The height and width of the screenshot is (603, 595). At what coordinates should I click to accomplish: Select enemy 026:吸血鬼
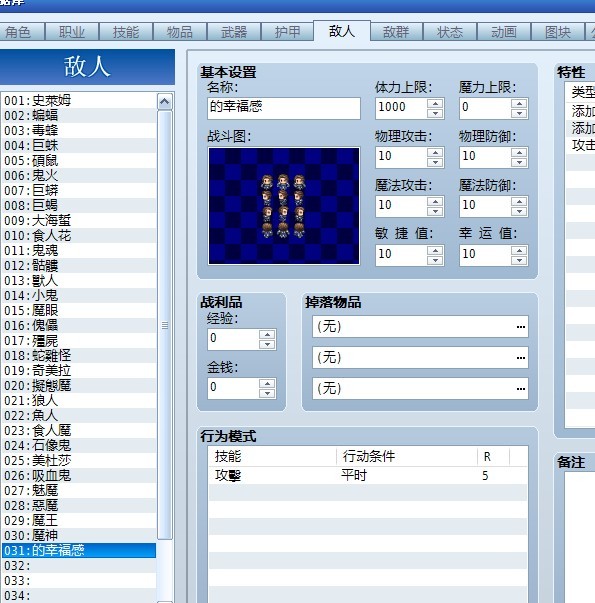[79, 476]
